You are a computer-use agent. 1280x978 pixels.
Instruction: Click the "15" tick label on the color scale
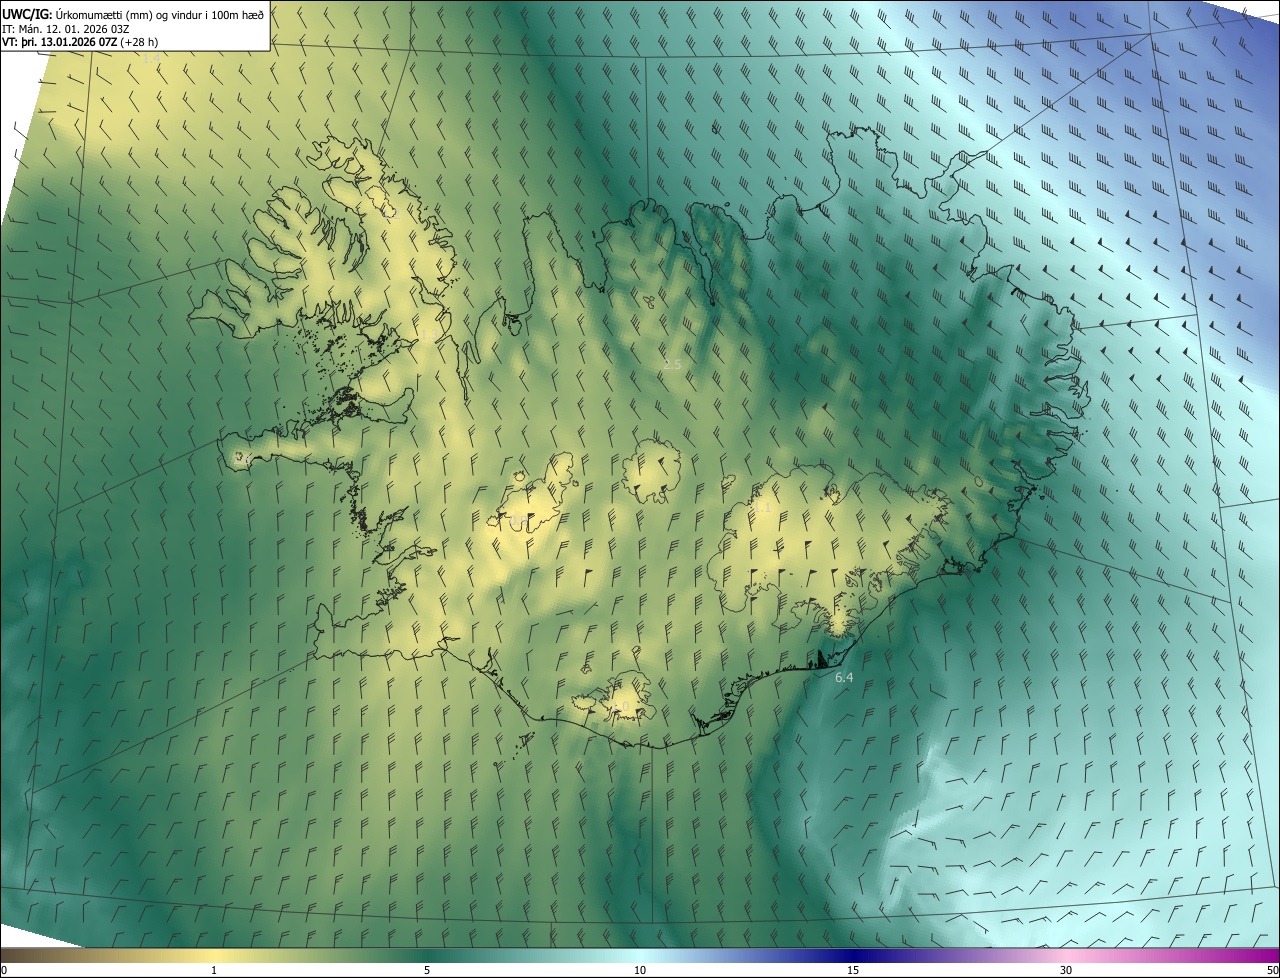click(853, 970)
